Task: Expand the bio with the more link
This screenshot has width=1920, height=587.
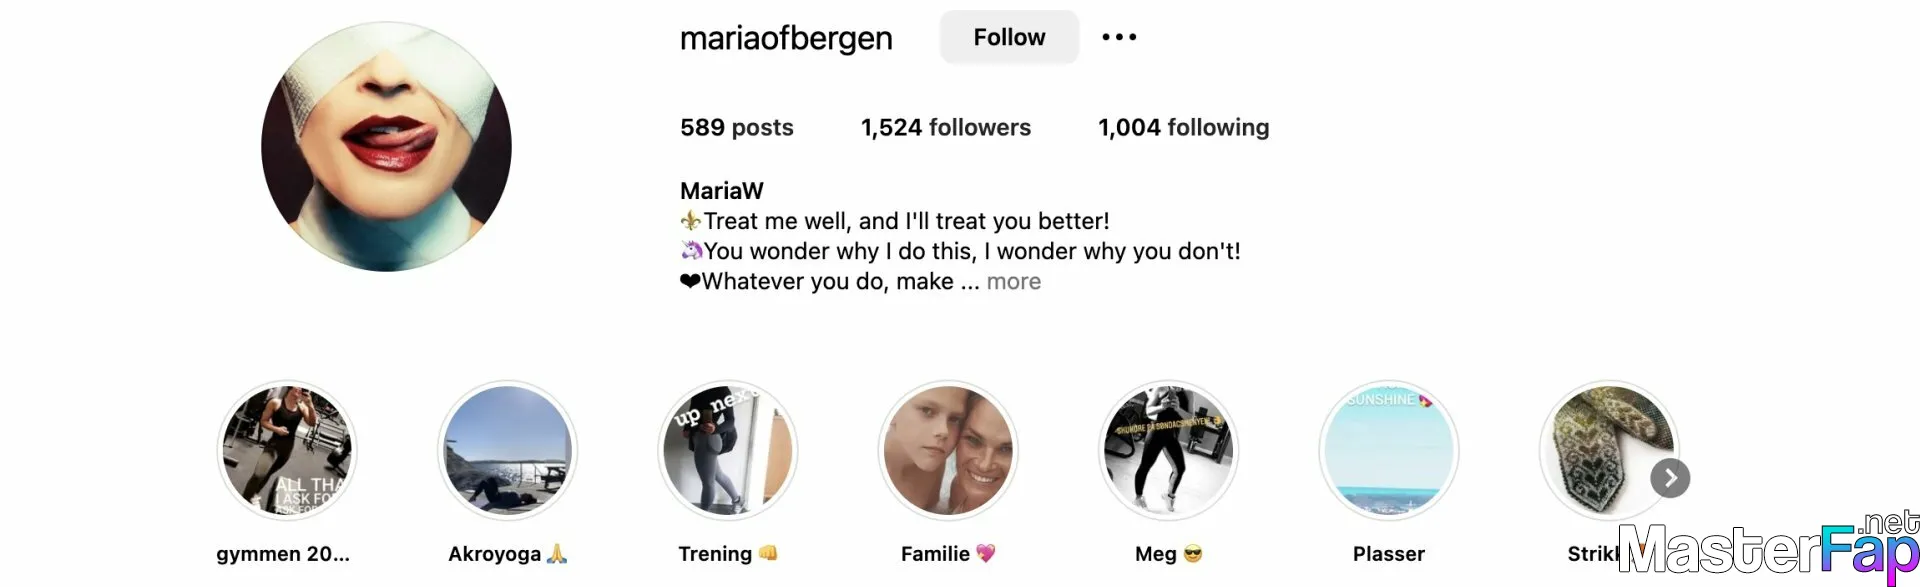Action: click(1013, 282)
